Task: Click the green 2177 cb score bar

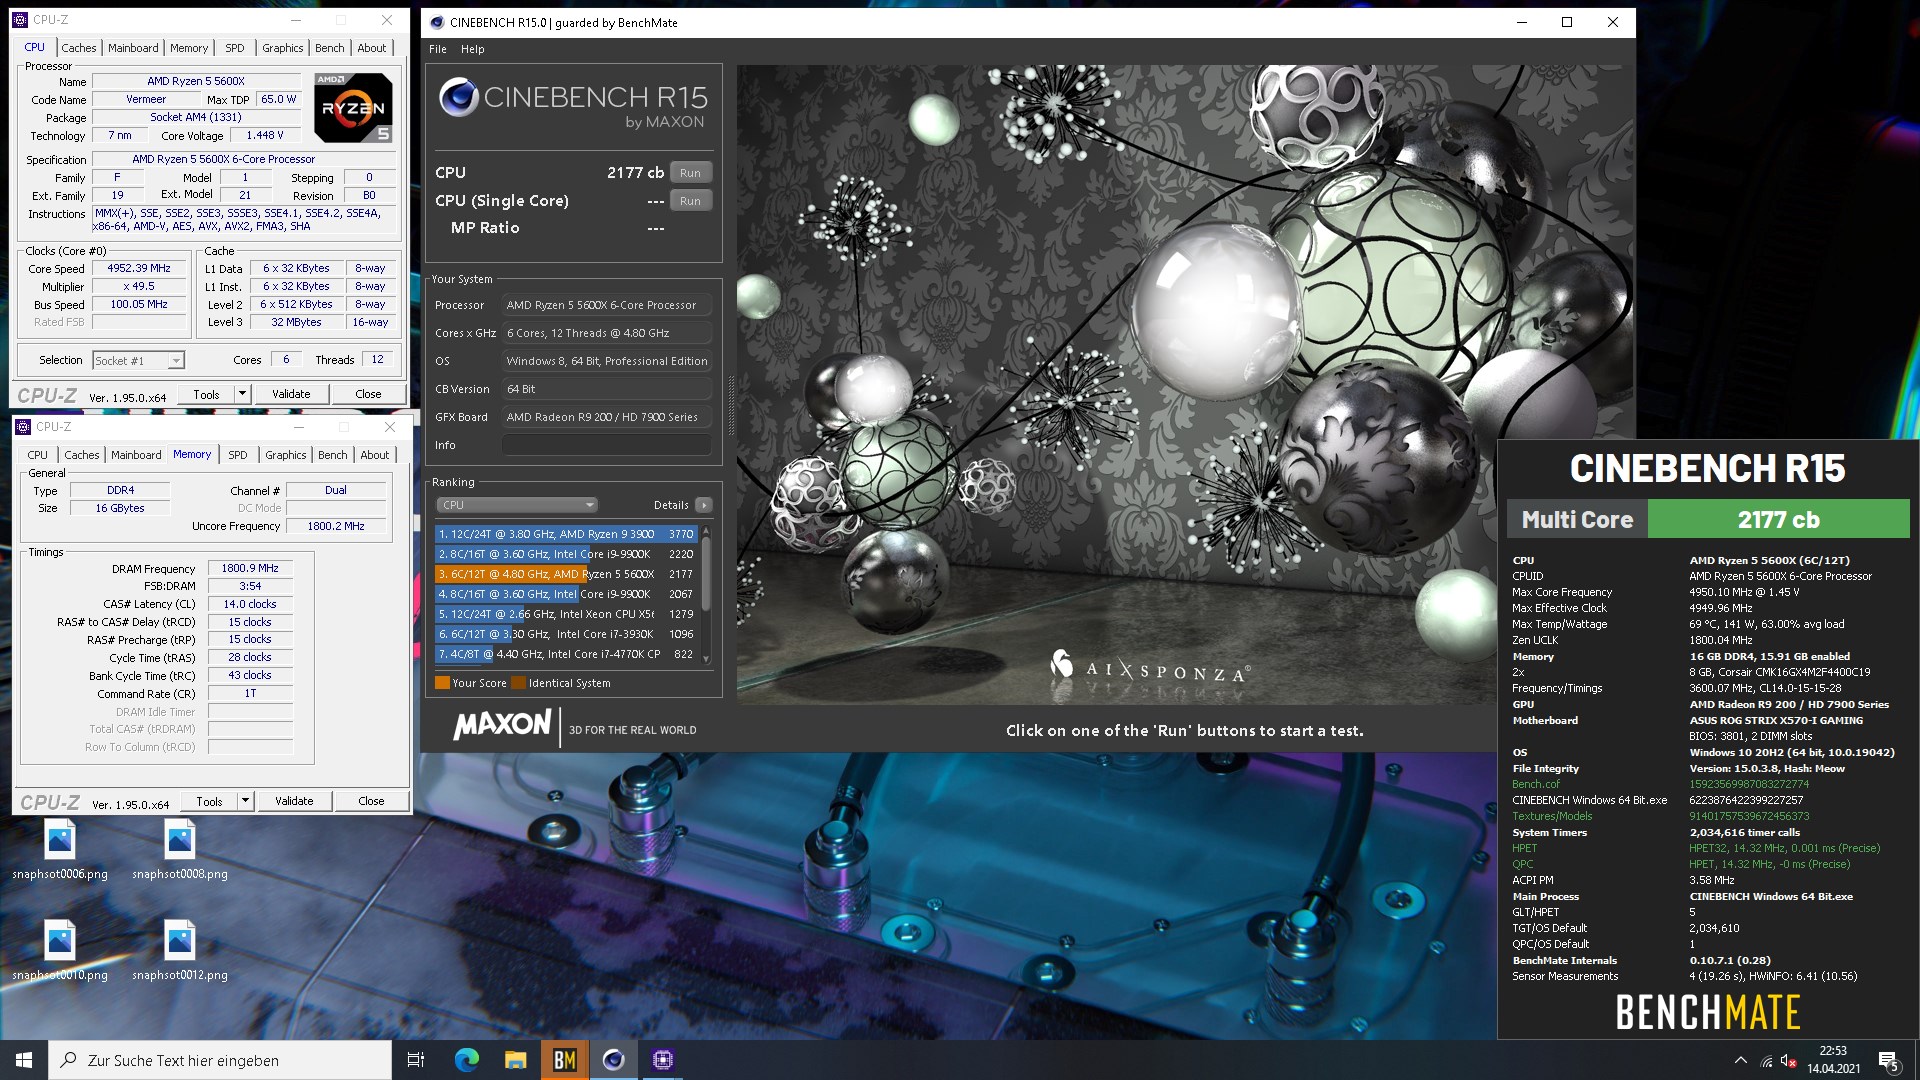Action: pos(1778,520)
